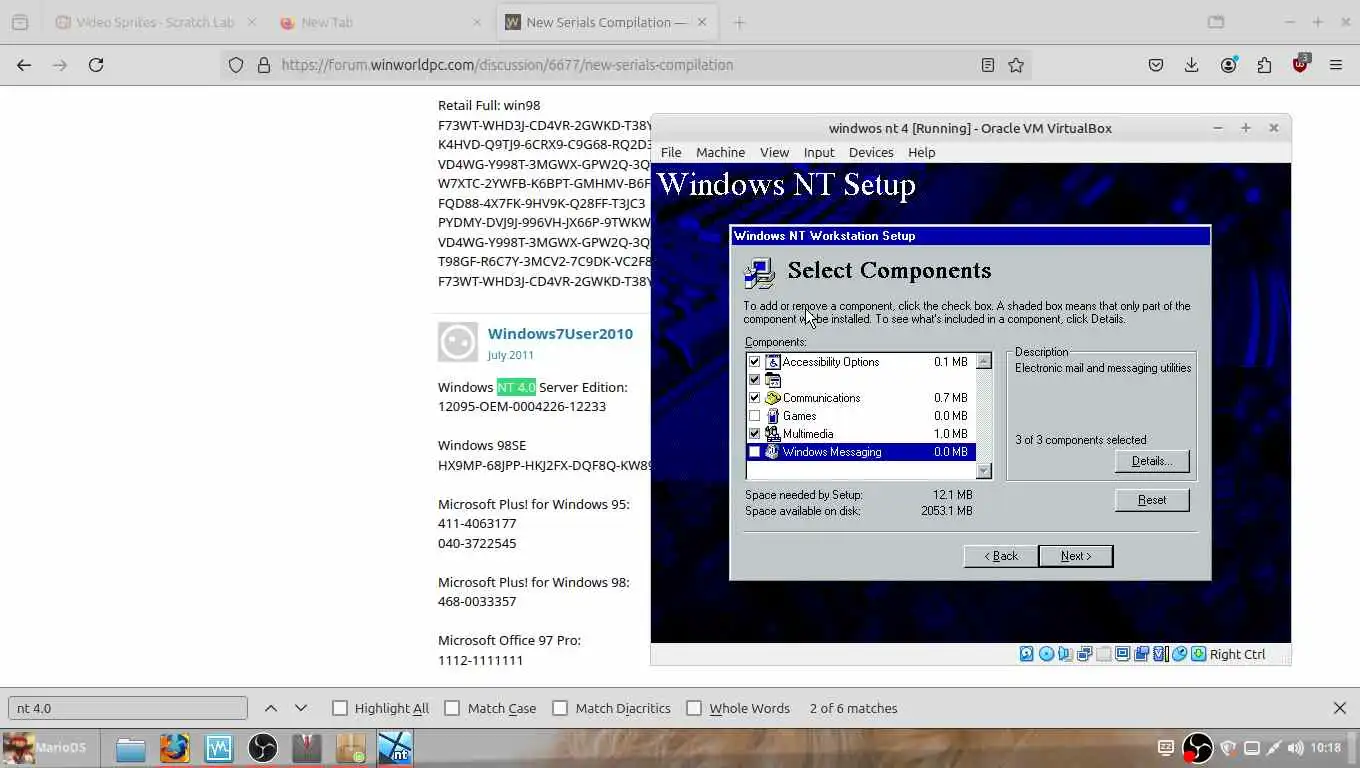Click the Details button in setup
Screen dimensions: 1360x768
[x=1152, y=461]
